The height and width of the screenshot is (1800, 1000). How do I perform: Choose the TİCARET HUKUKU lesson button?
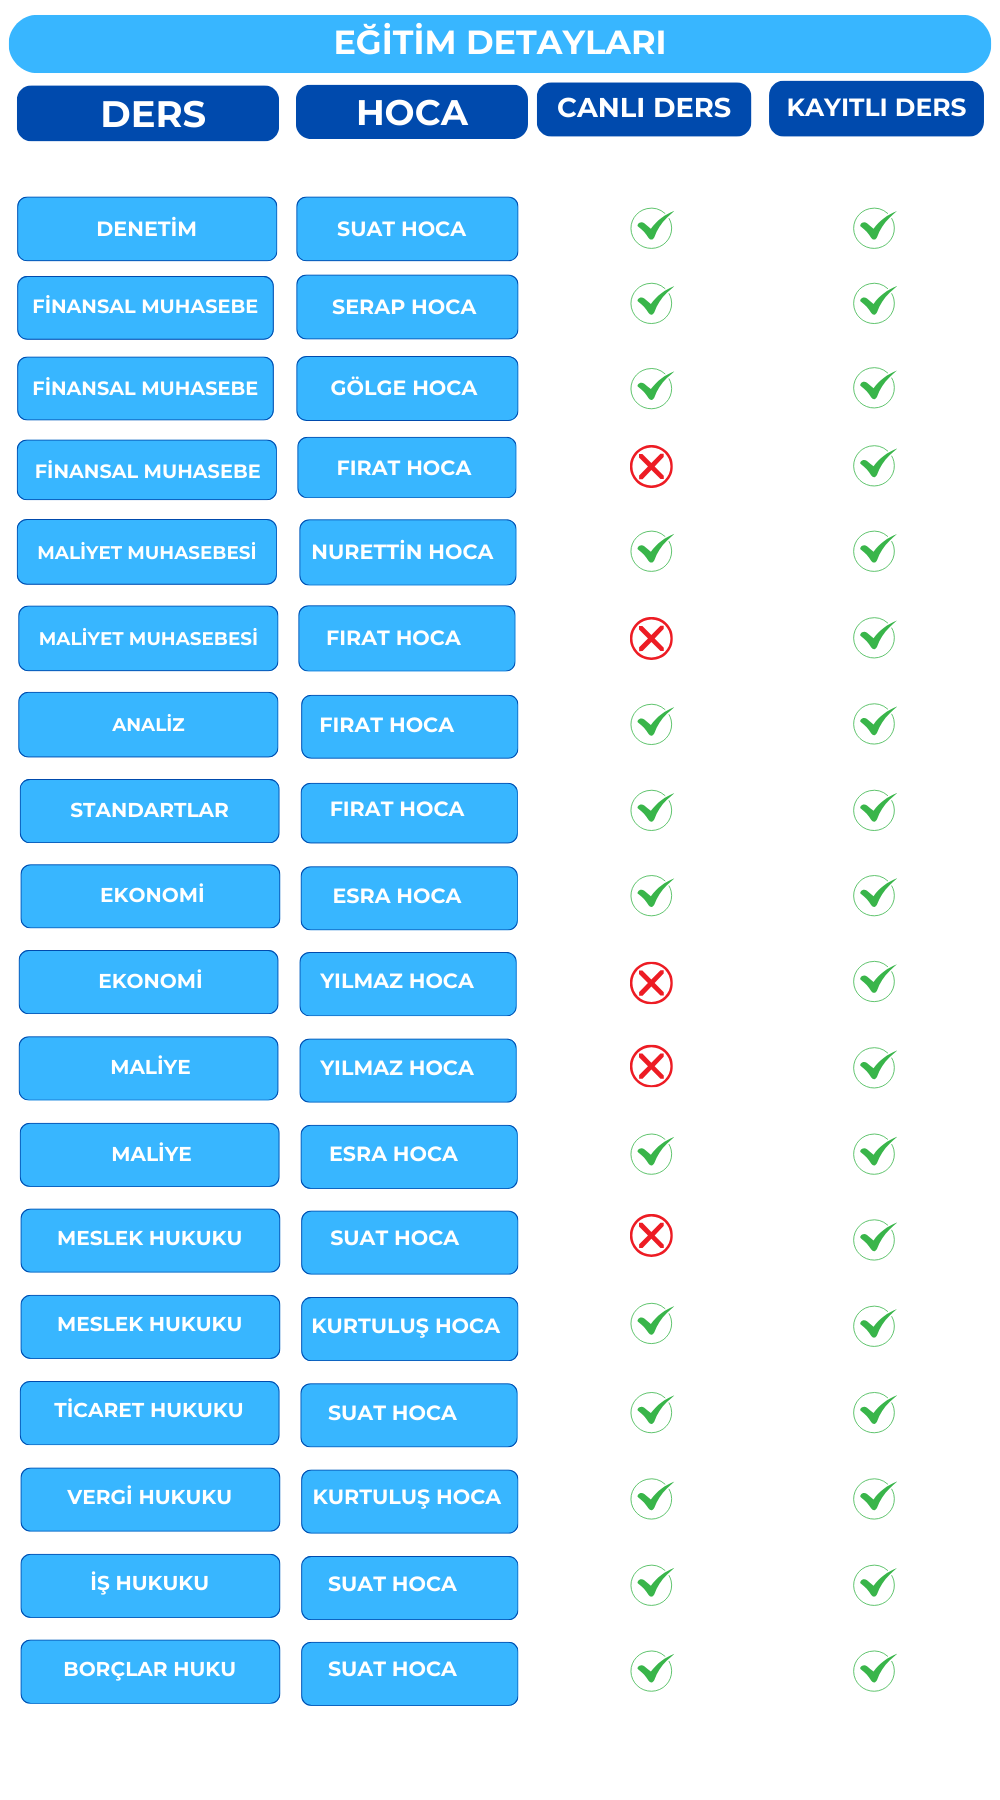point(150,1412)
